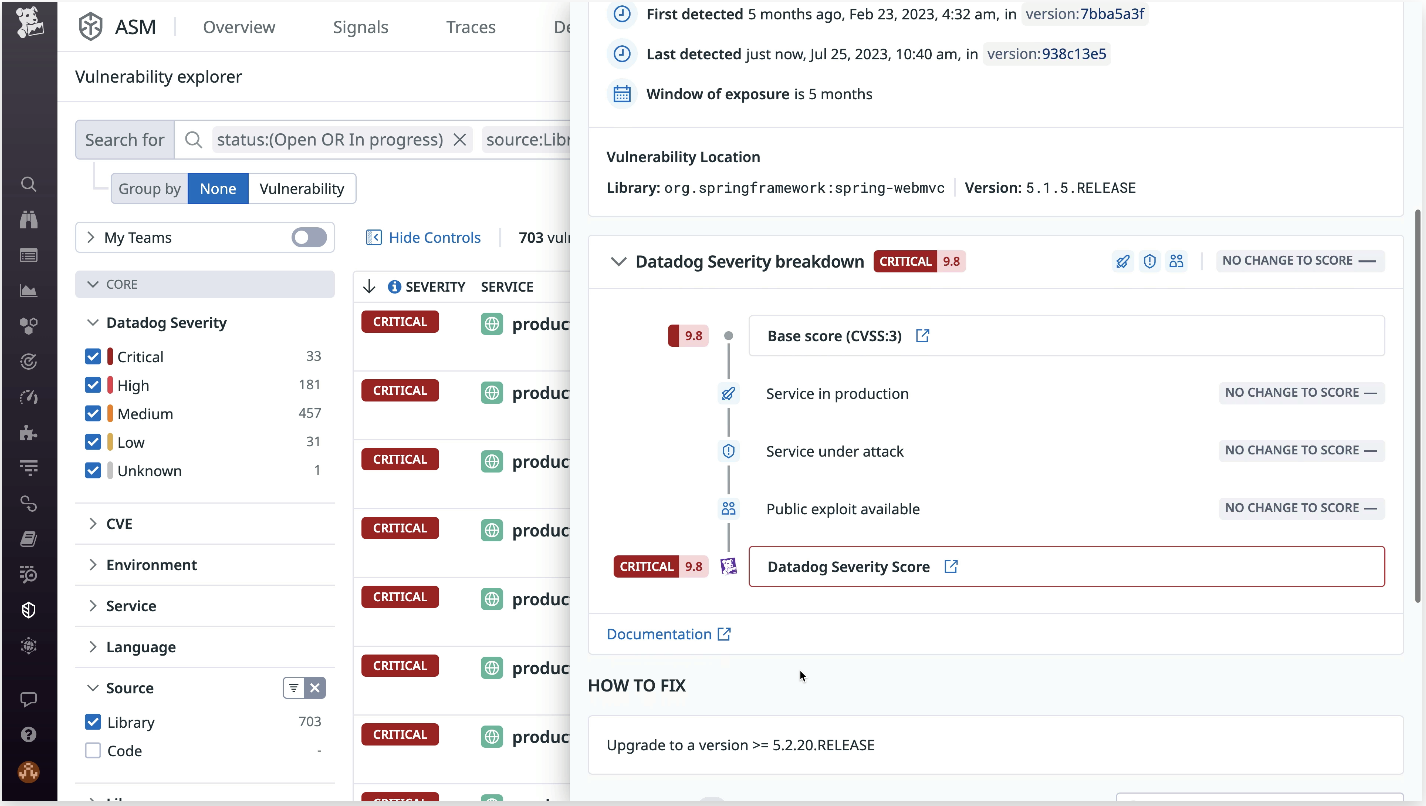
Task: Click the Upgrade to version >= 5.2.20.RELEASE text
Action: (741, 745)
